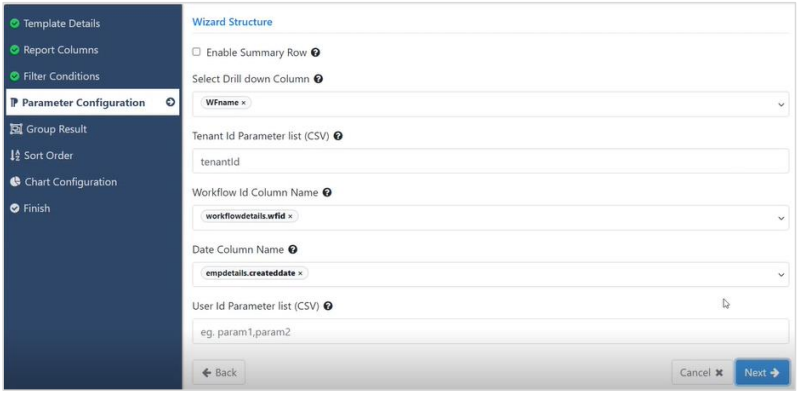Click the green check icon beside Template Details
The width and height of the screenshot is (800, 394).
(x=15, y=23)
